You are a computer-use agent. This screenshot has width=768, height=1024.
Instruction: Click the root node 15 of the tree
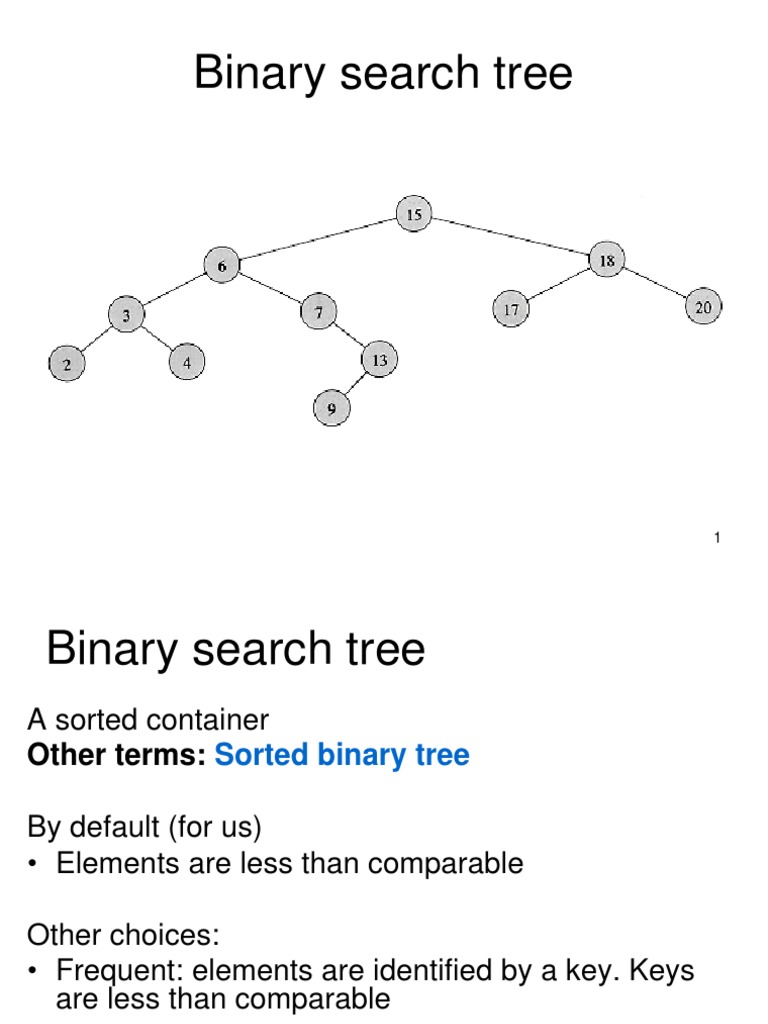click(414, 214)
